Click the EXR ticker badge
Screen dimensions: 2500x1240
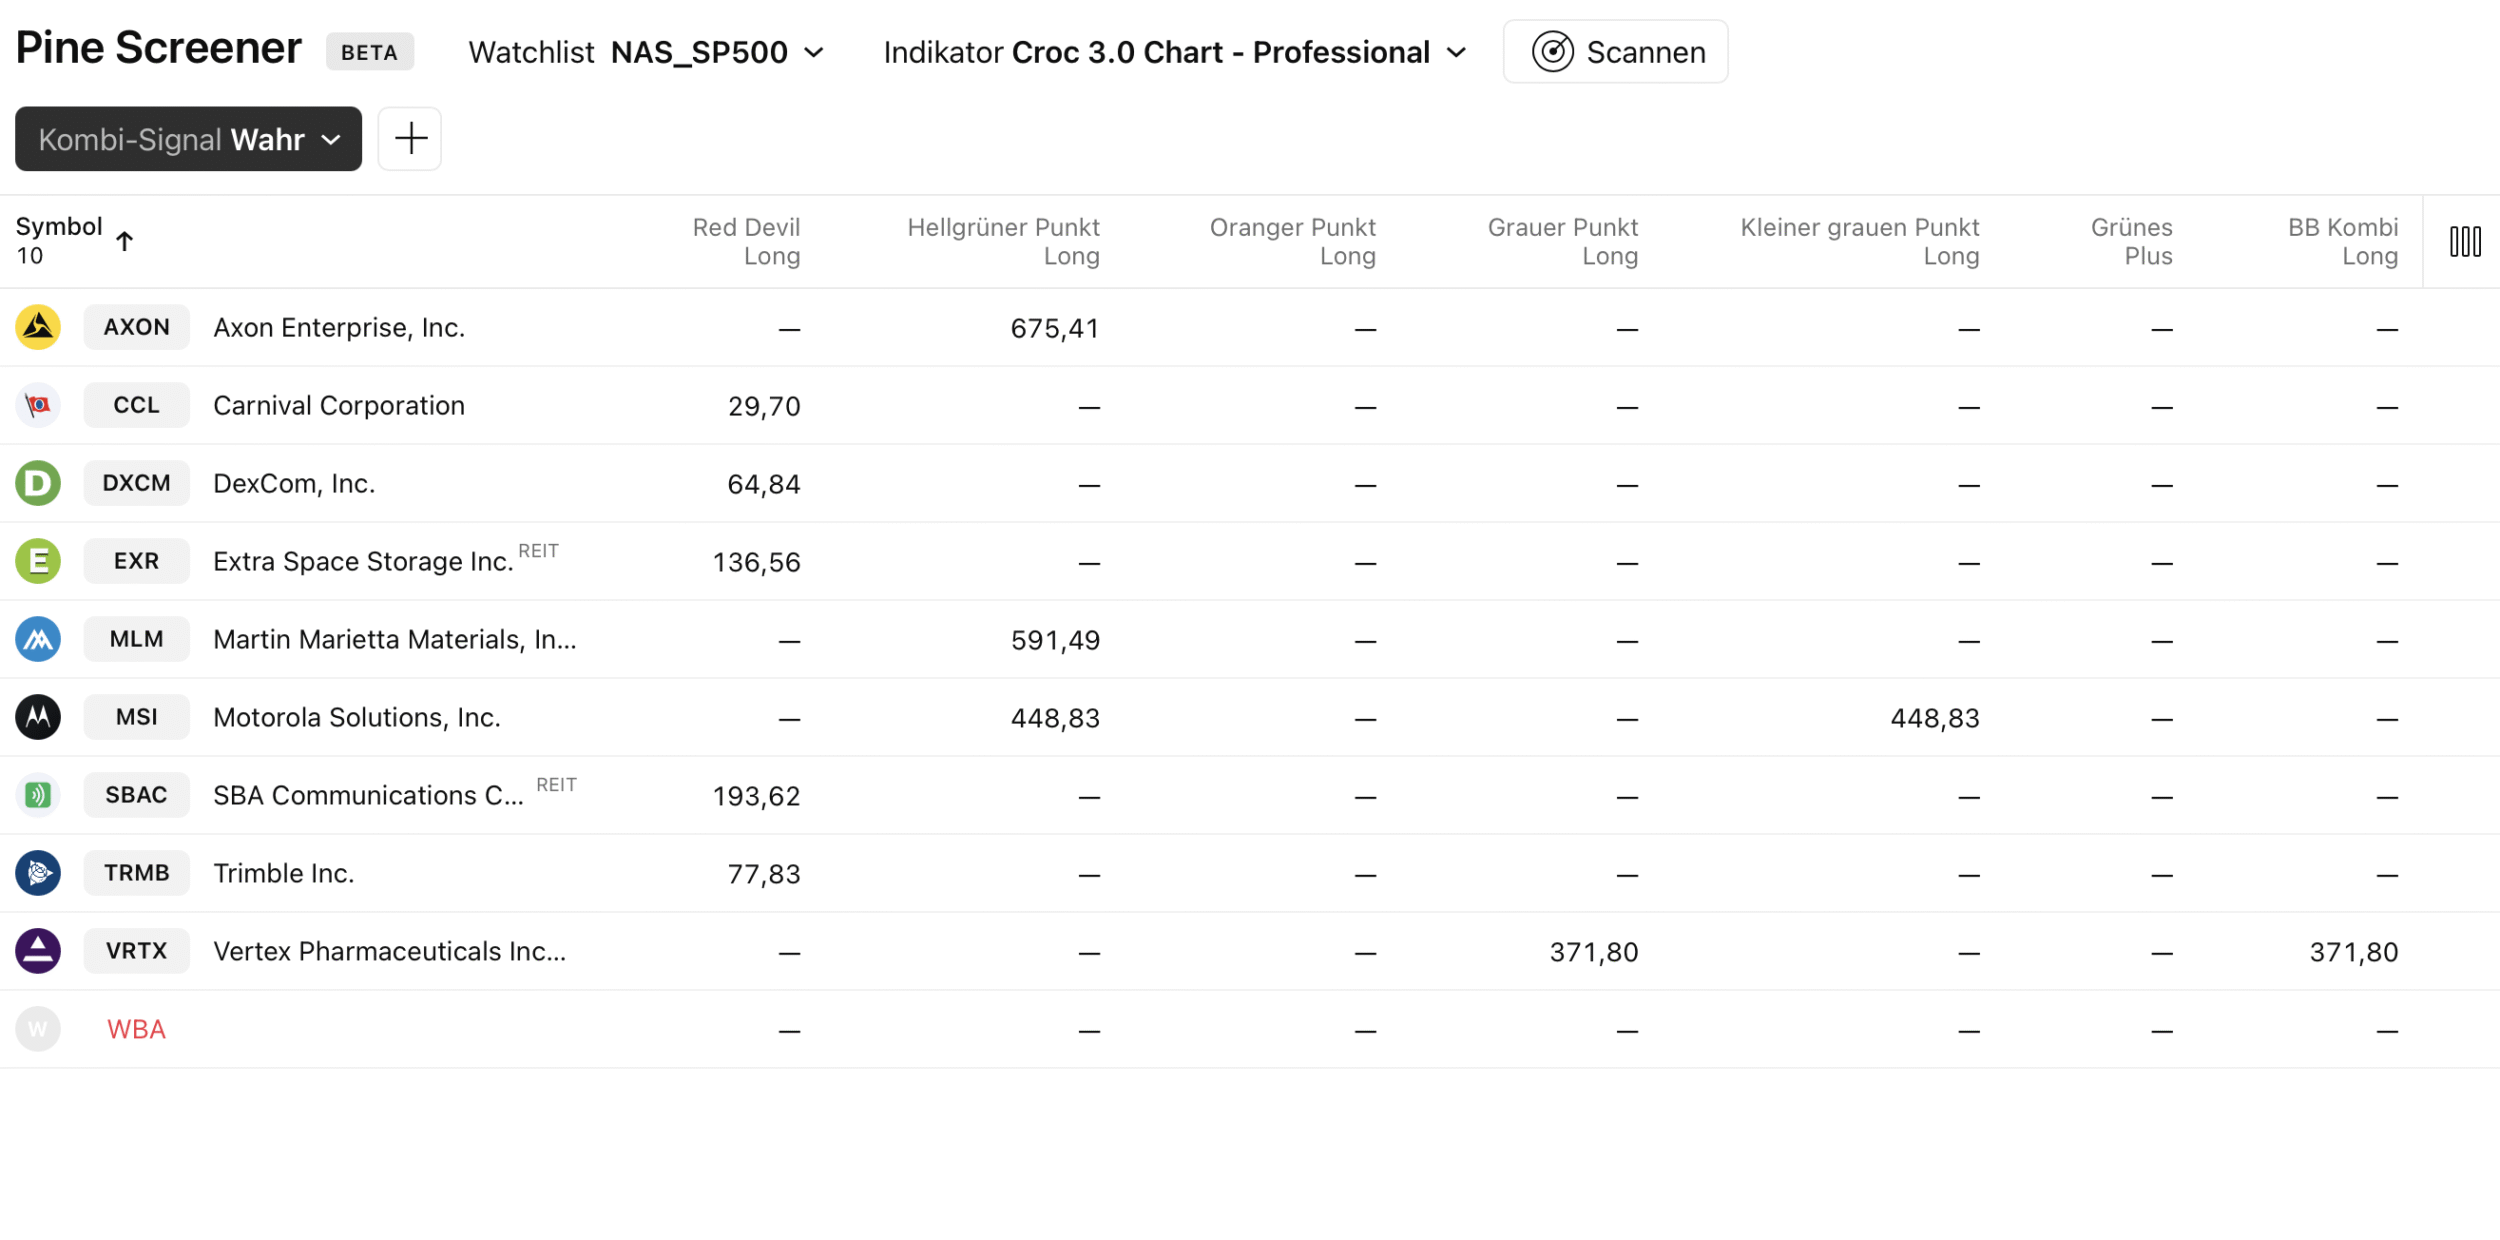point(136,561)
